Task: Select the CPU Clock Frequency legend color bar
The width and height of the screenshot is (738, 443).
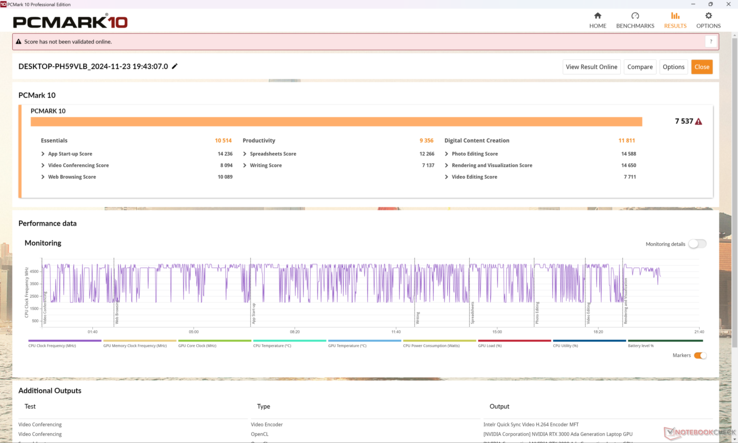Action: [65, 341]
